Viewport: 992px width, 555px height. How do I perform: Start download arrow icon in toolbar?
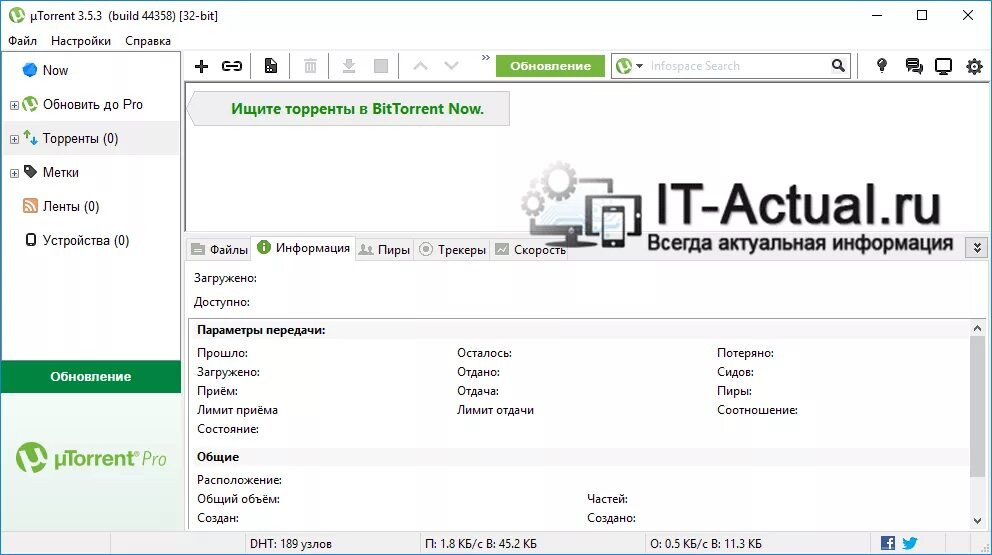(349, 66)
